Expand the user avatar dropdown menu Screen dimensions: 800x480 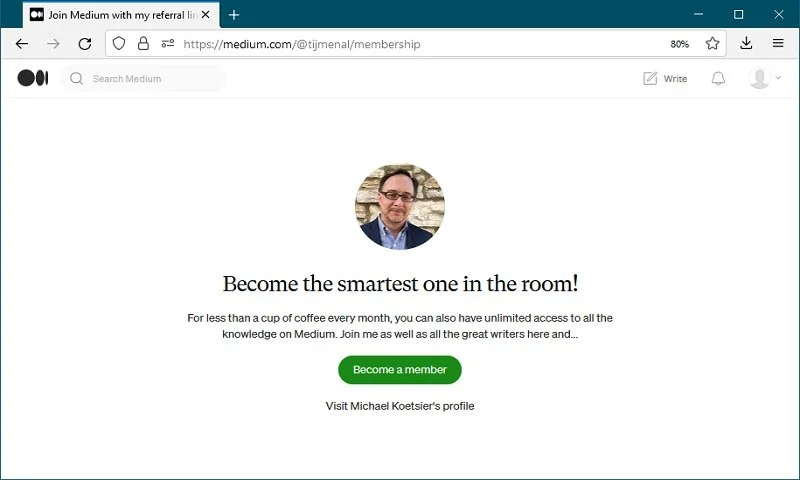[764, 79]
